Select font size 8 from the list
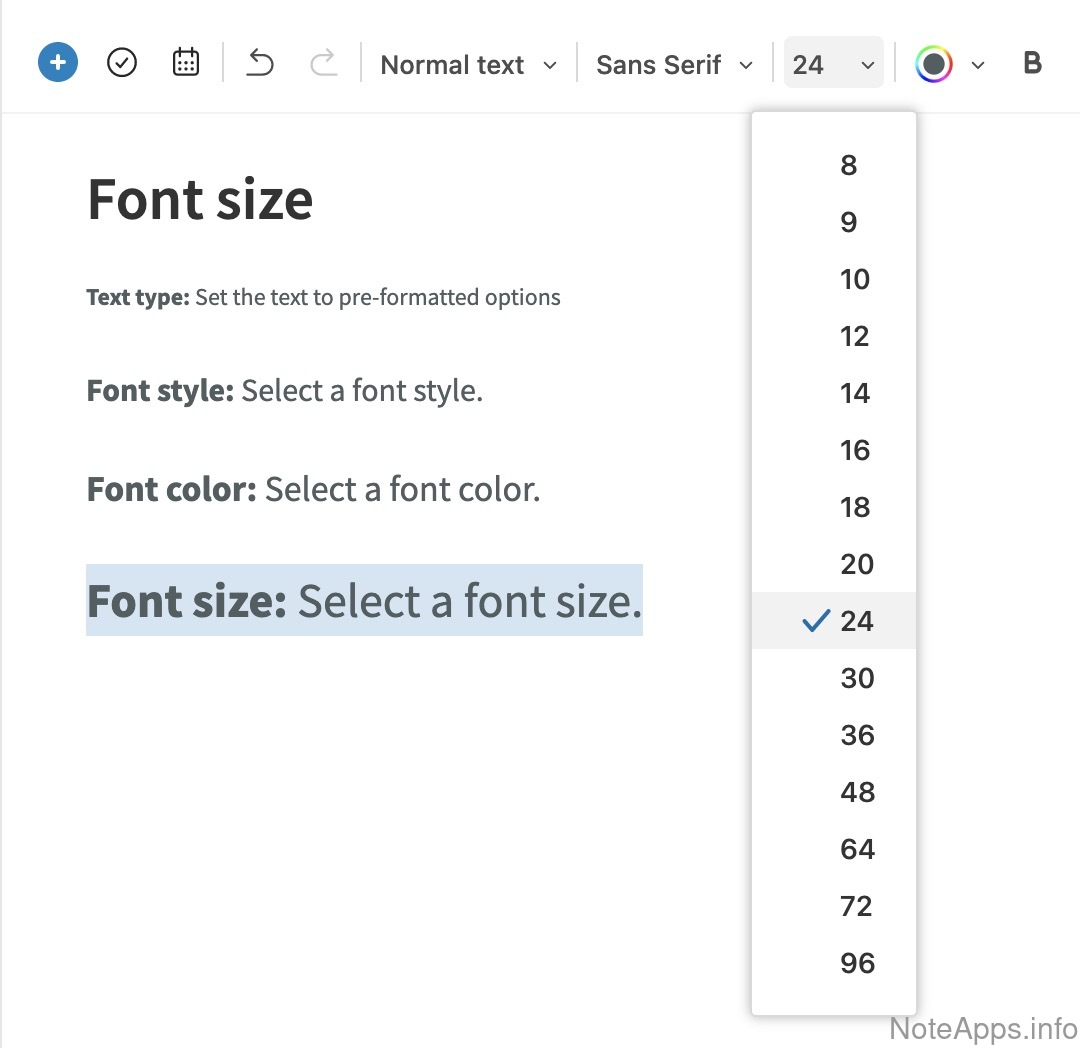1080x1048 pixels. pyautogui.click(x=848, y=165)
